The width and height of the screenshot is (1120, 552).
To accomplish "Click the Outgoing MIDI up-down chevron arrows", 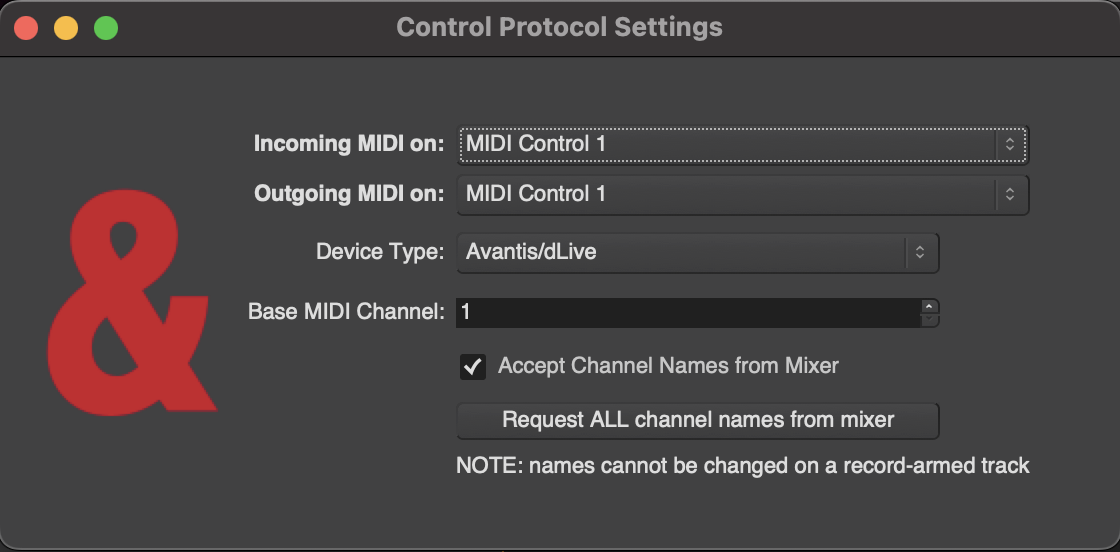I will click(x=1010, y=194).
